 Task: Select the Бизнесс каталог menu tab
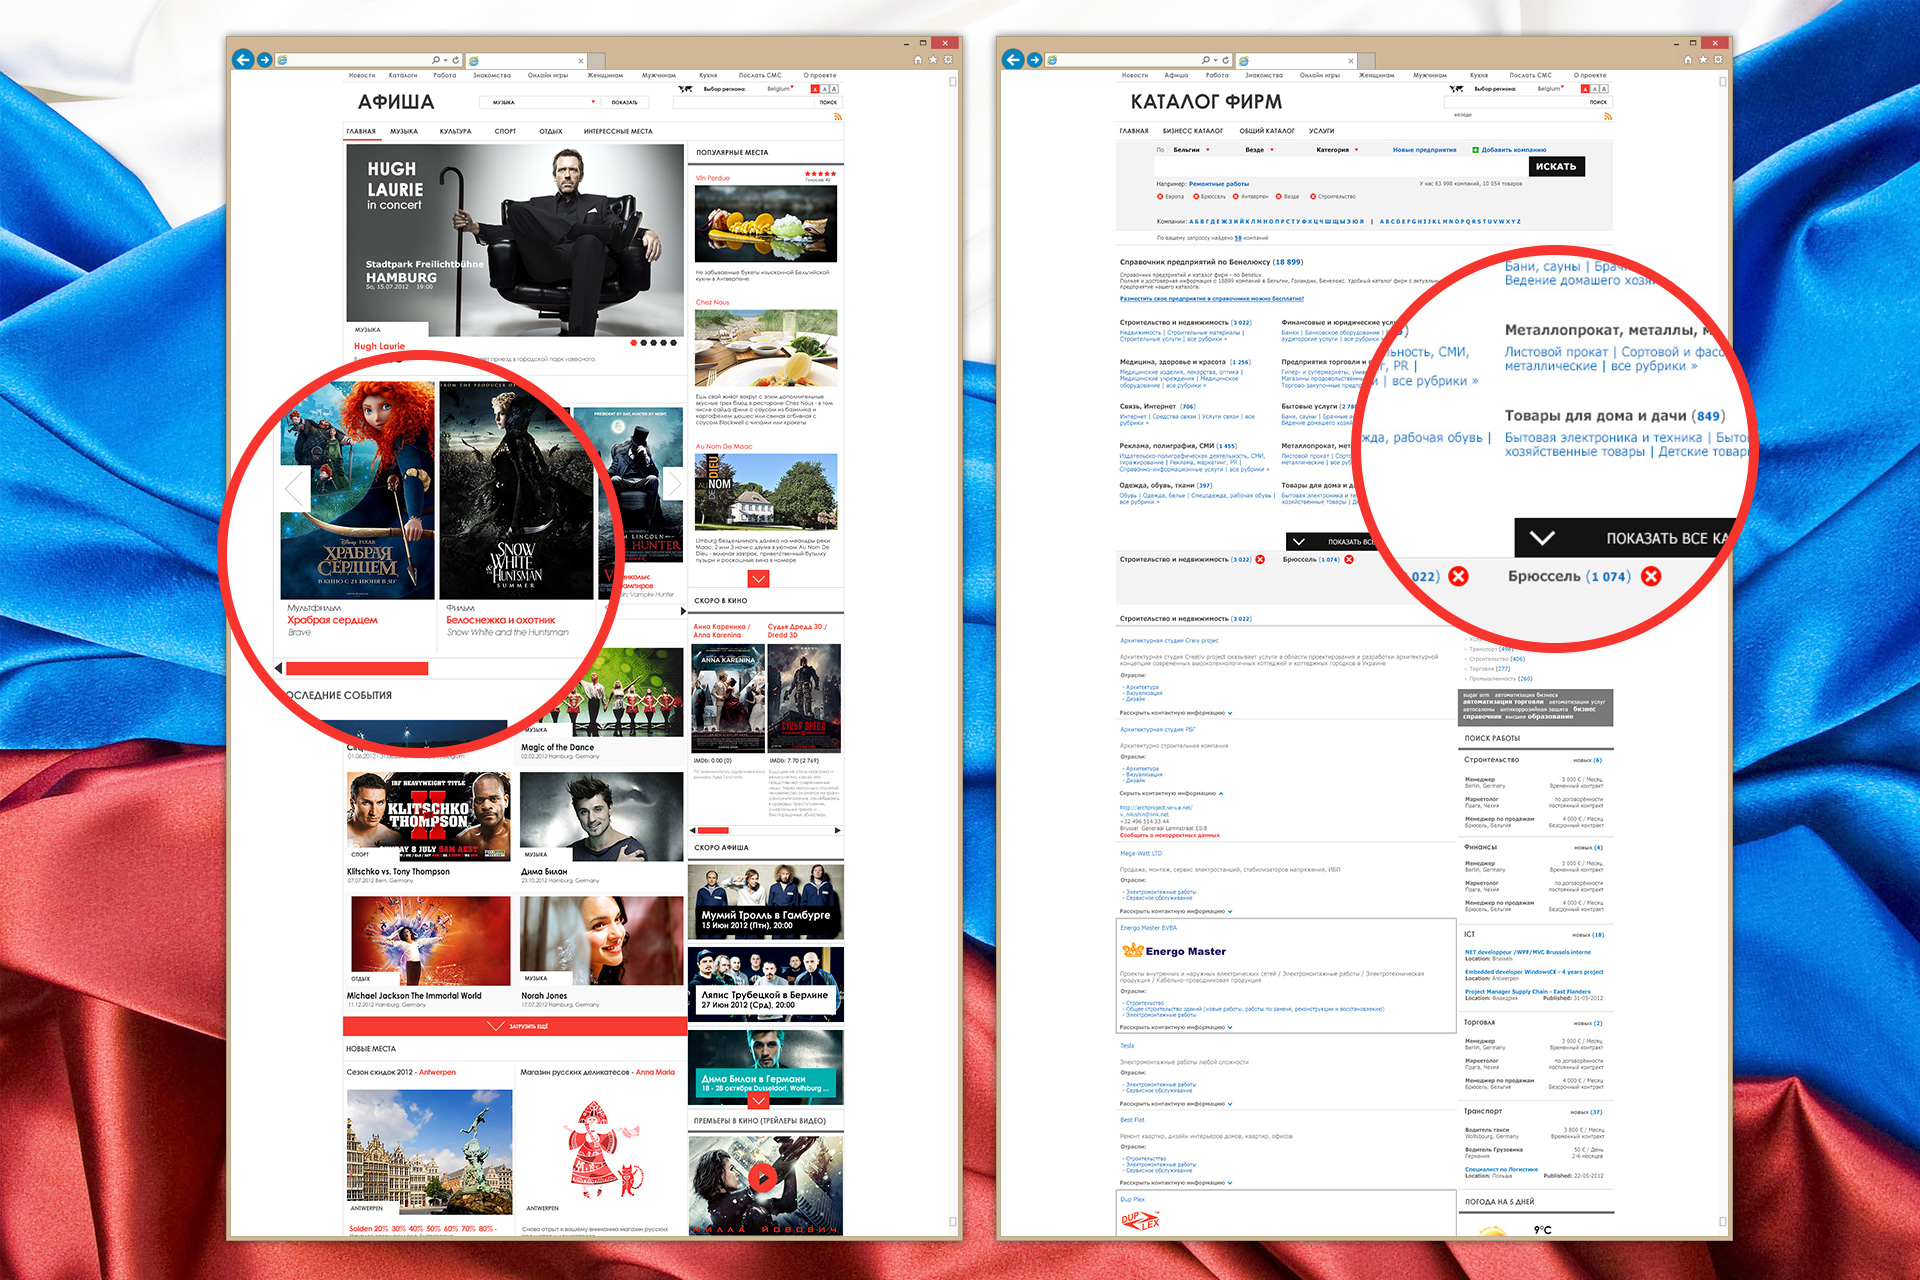click(1192, 131)
